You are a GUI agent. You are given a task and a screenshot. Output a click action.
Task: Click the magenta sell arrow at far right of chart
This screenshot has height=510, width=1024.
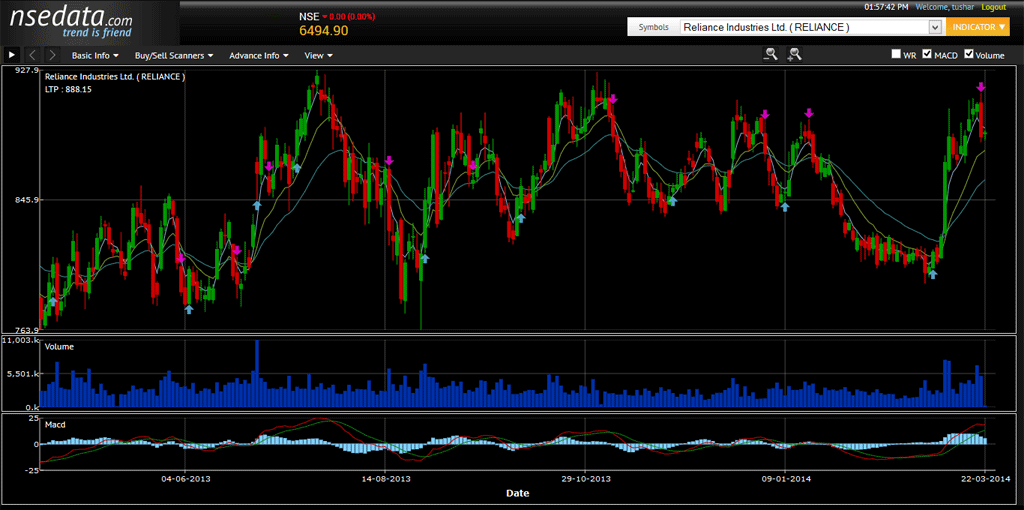pyautogui.click(x=980, y=88)
